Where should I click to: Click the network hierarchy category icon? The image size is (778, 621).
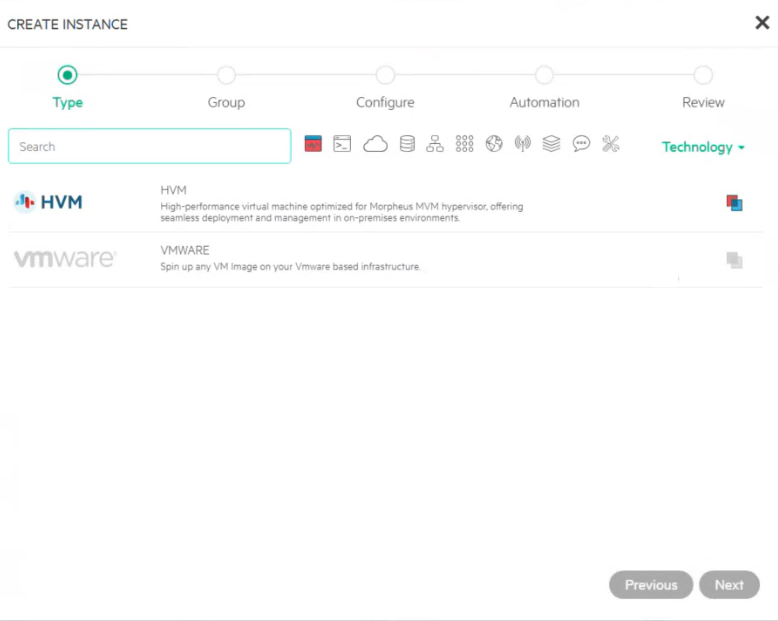(435, 144)
